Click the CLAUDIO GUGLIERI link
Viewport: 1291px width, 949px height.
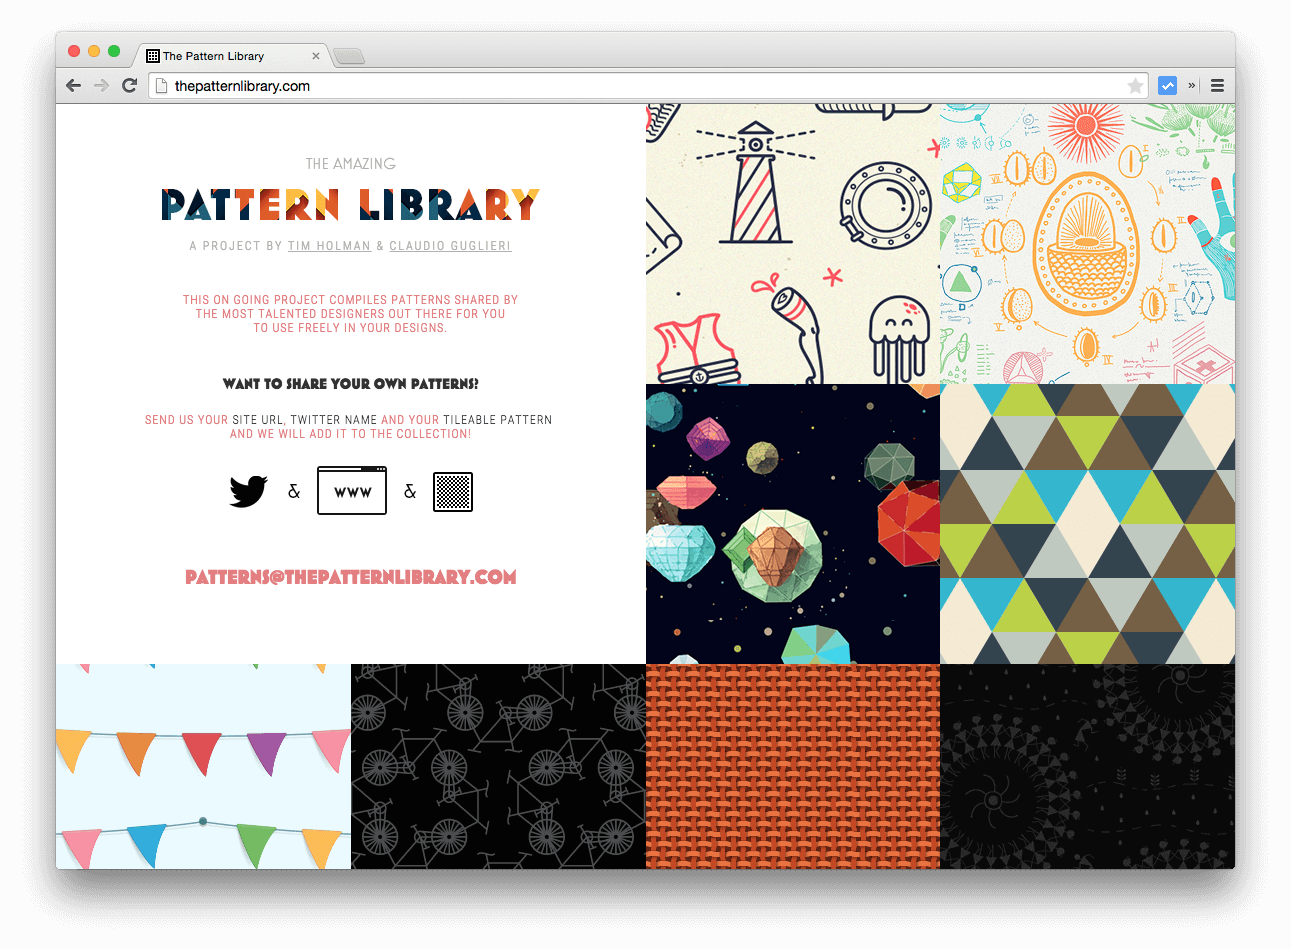(449, 245)
